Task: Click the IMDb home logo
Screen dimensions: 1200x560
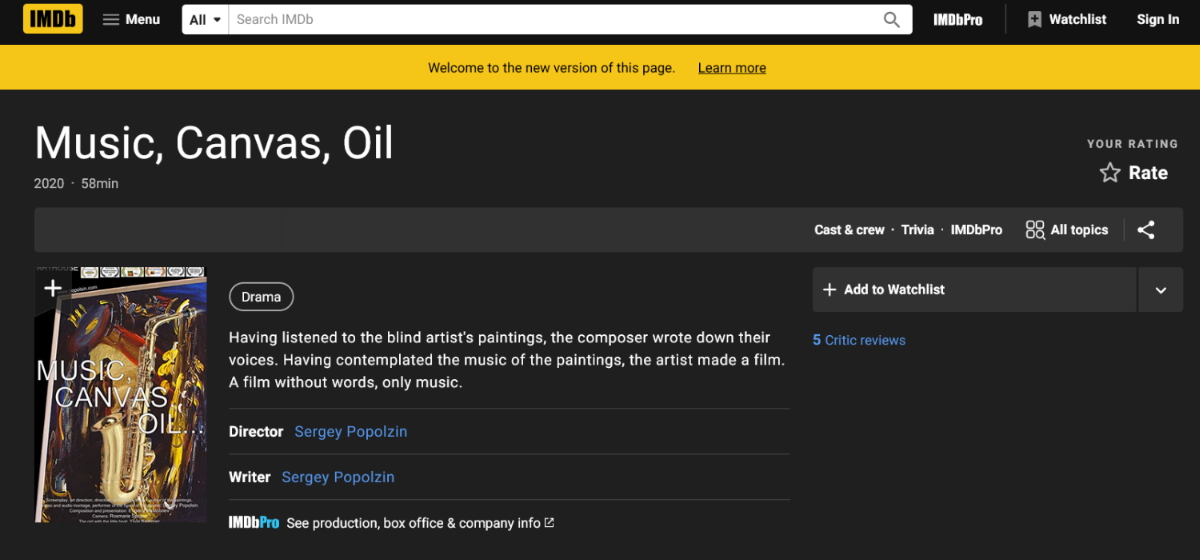Action: (53, 19)
